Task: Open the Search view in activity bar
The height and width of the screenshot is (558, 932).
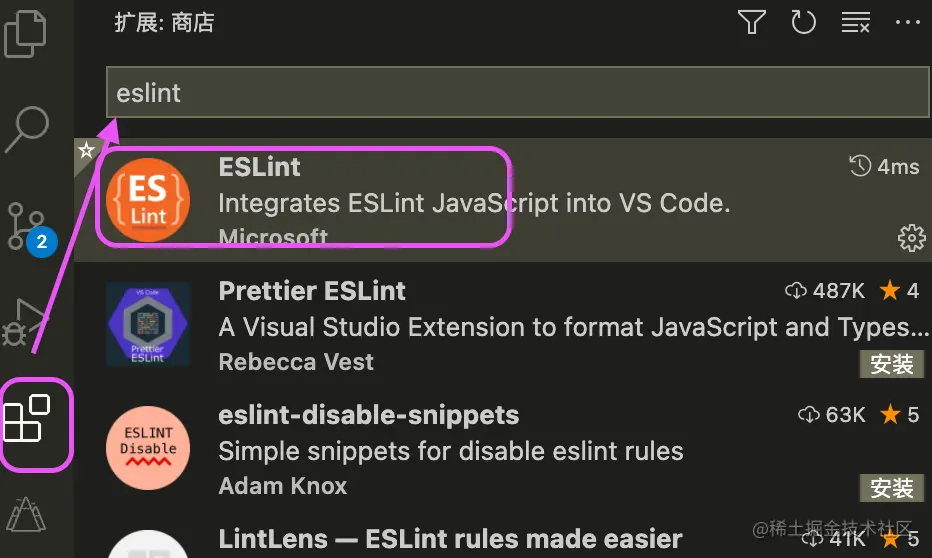Action: (x=27, y=129)
